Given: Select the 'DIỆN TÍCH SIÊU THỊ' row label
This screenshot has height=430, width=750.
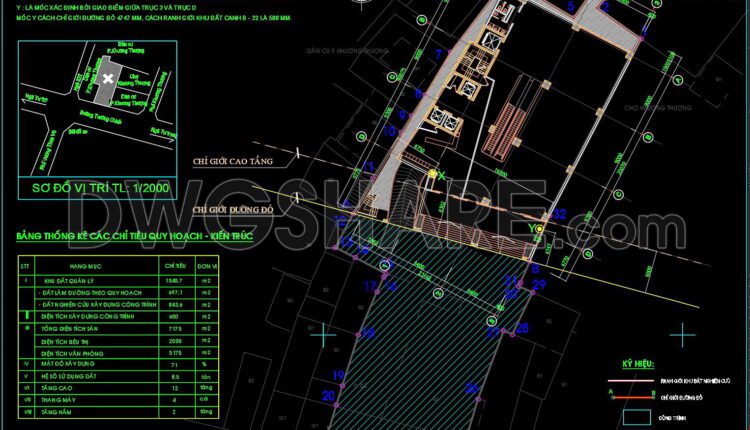Looking at the screenshot, I should 65,342.
